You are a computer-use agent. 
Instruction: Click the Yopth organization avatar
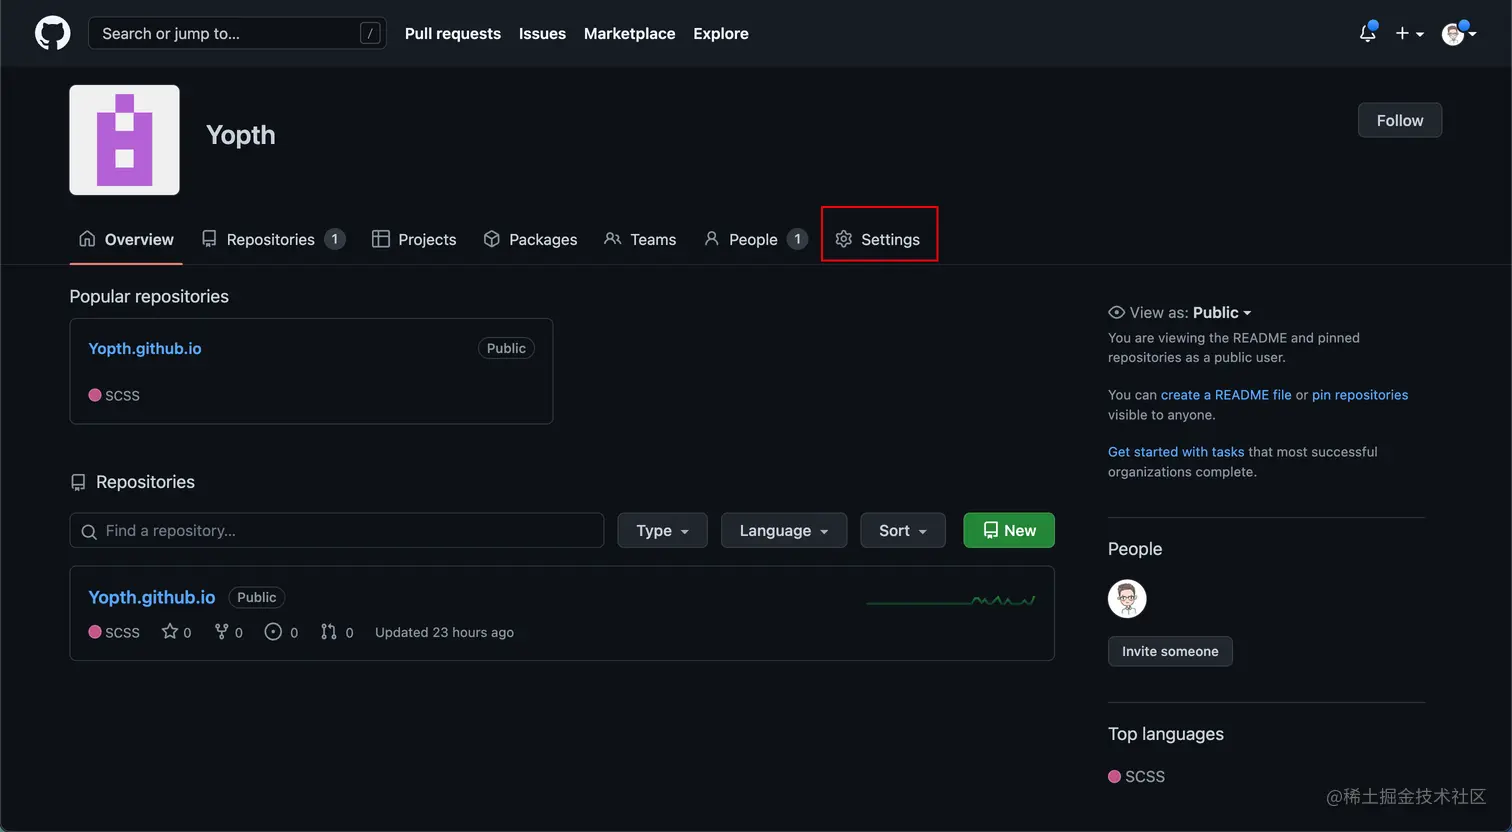pos(124,140)
